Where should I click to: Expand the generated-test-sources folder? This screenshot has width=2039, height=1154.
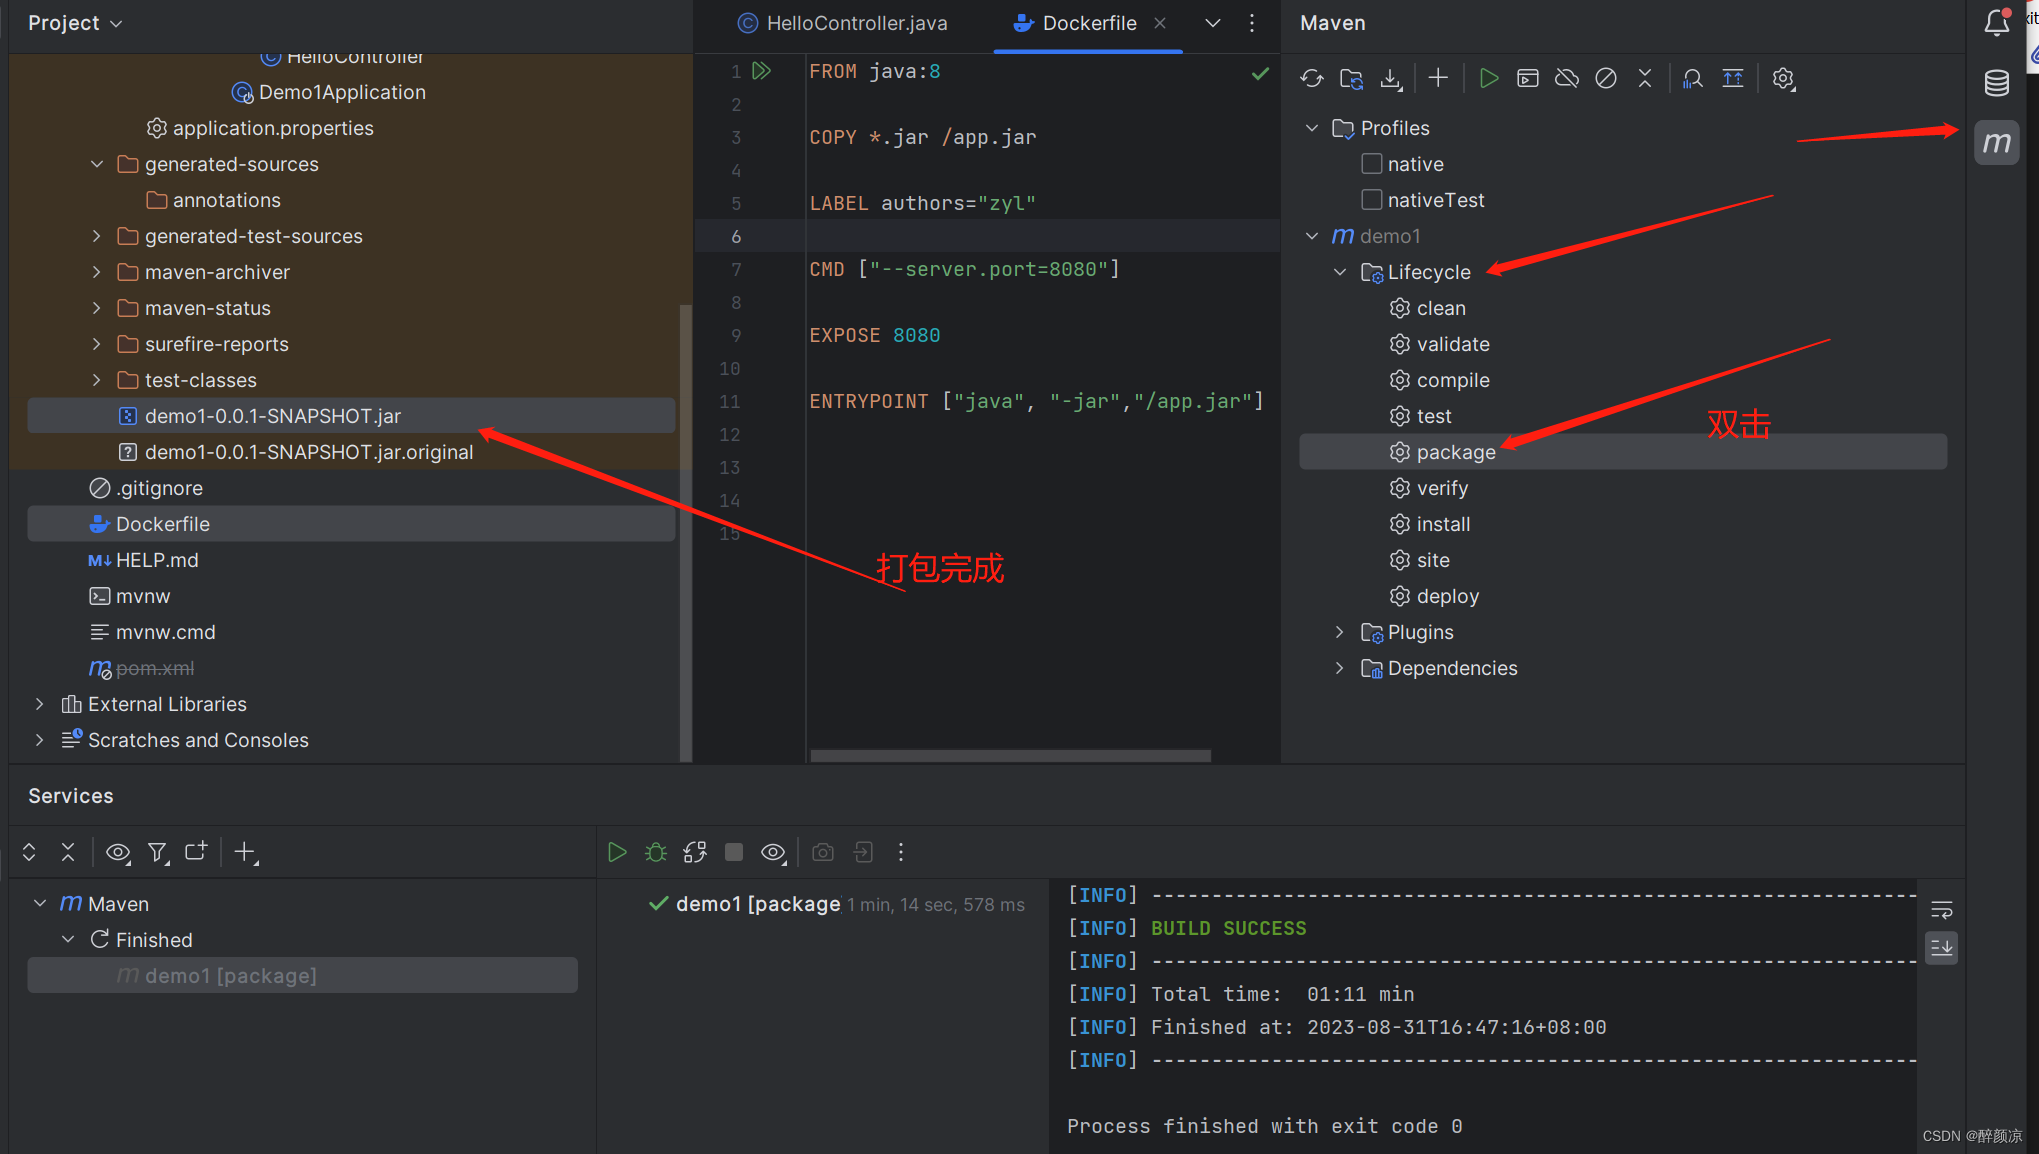[96, 236]
